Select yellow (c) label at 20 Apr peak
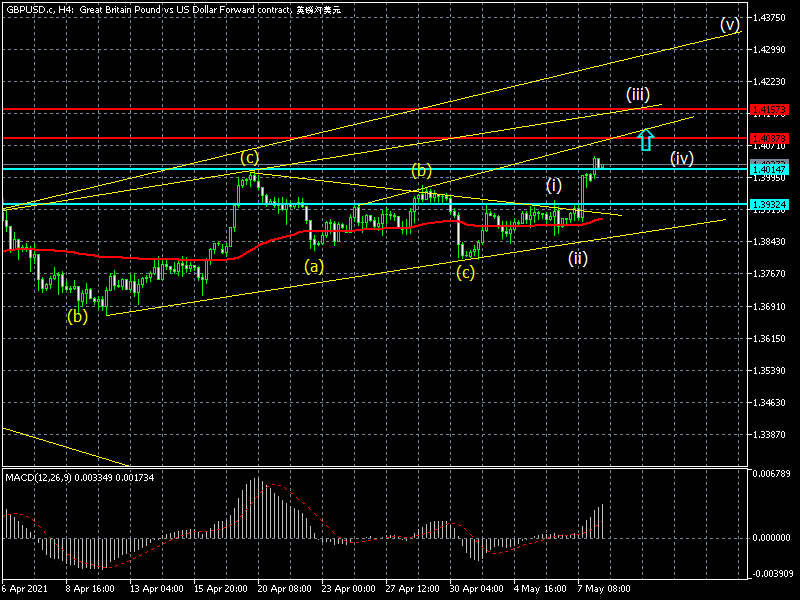The width and height of the screenshot is (800, 600). tap(249, 157)
